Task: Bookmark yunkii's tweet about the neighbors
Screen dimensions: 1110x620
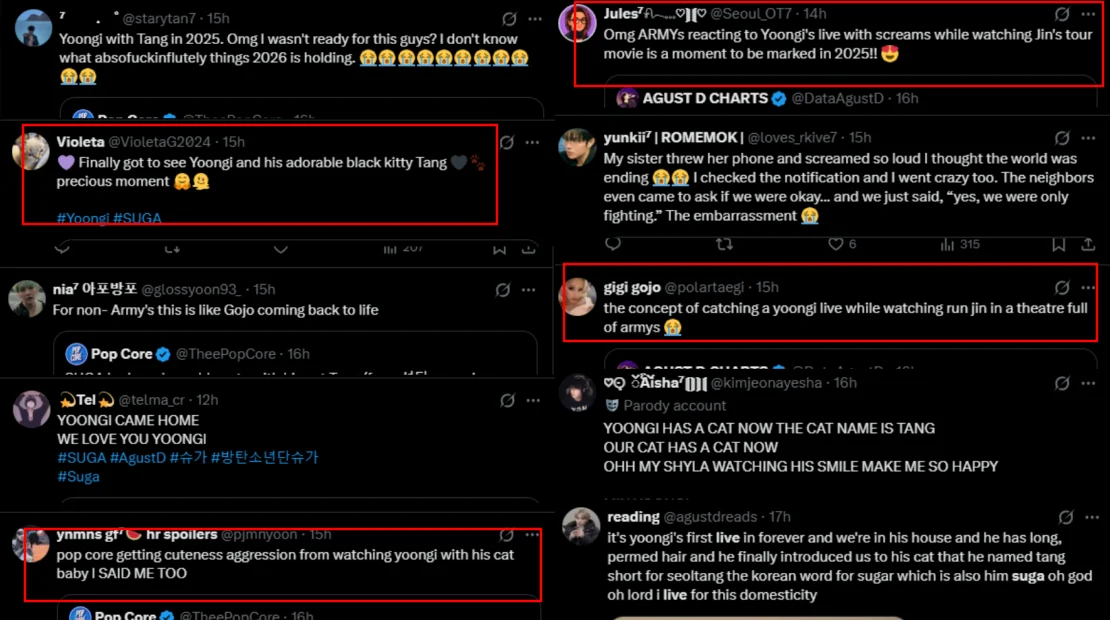Action: click(1058, 244)
